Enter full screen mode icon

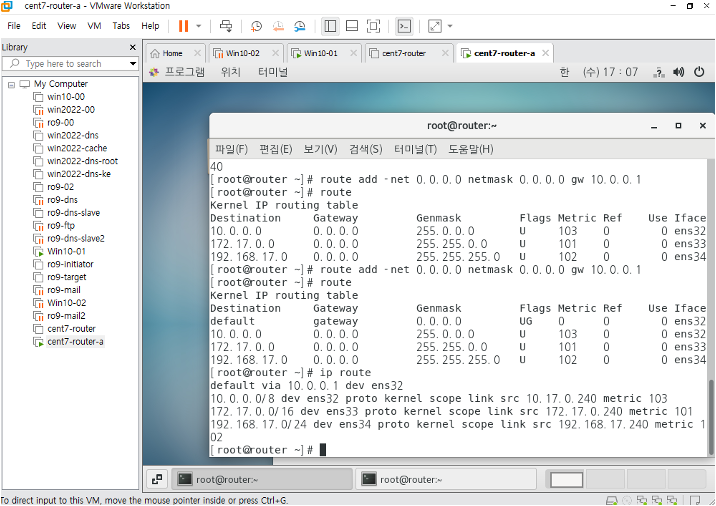click(x=374, y=26)
